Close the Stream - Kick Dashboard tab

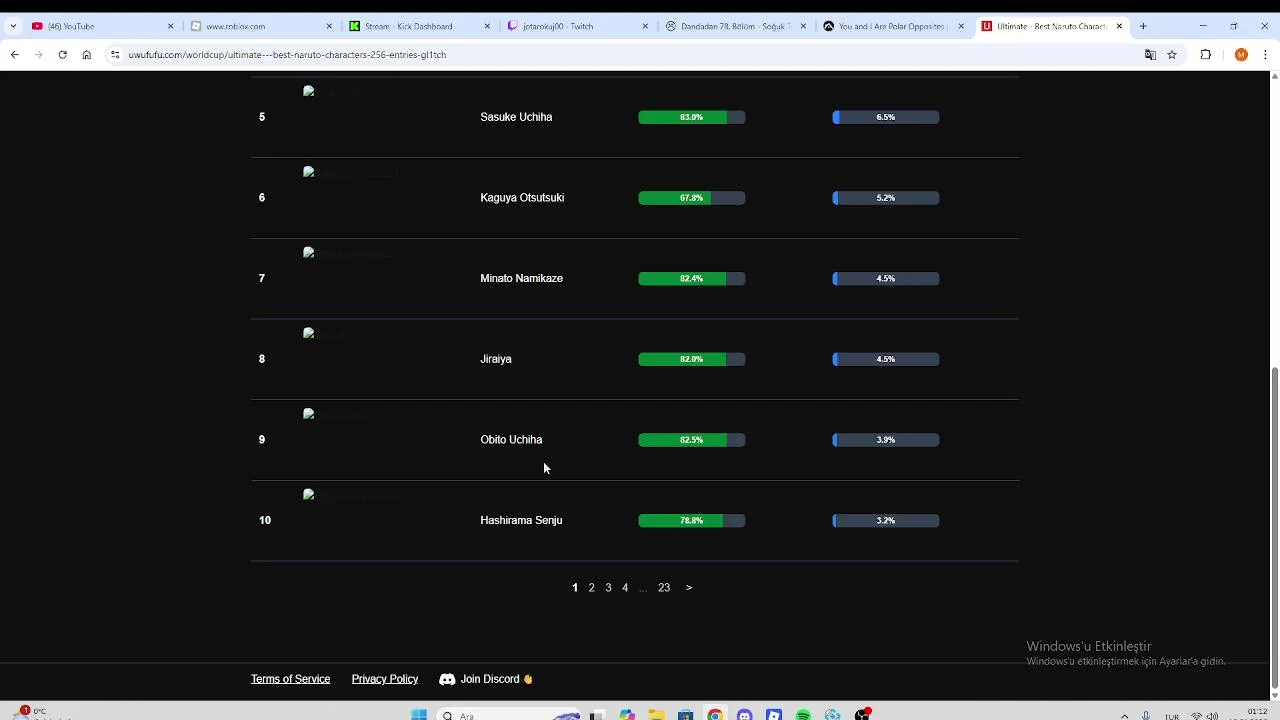[x=487, y=26]
